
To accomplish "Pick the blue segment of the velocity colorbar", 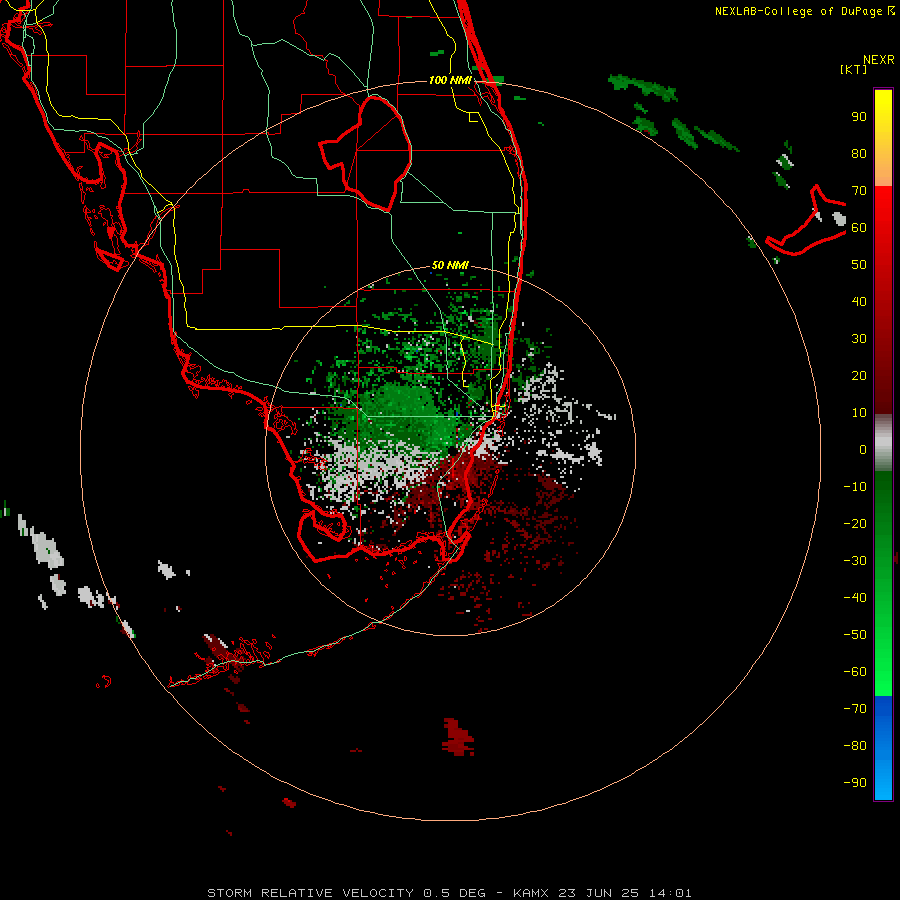I will tap(883, 748).
